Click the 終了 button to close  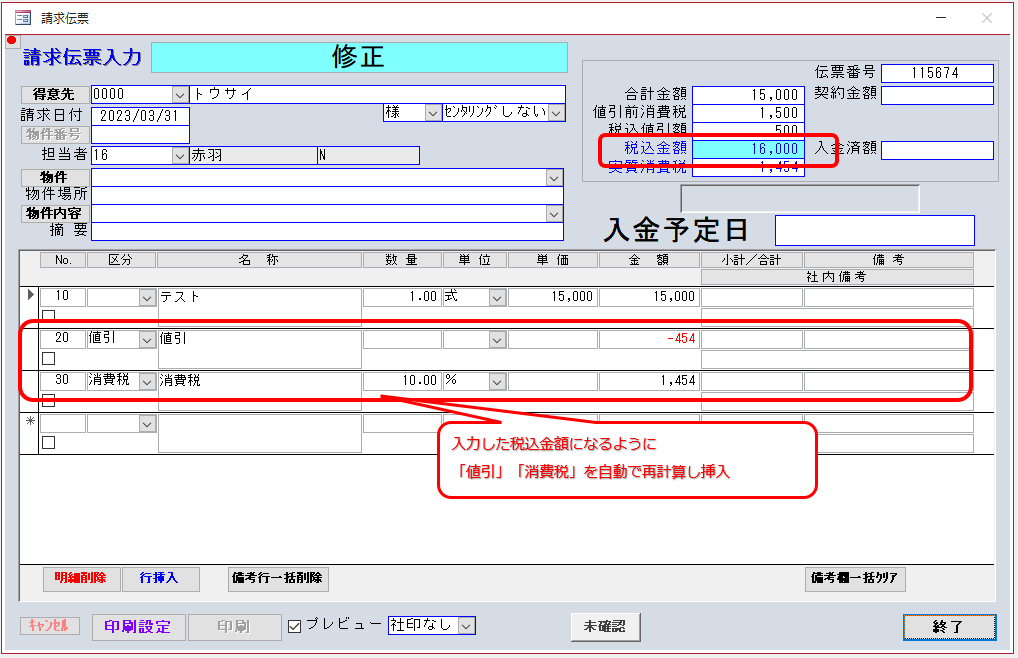pos(948,627)
